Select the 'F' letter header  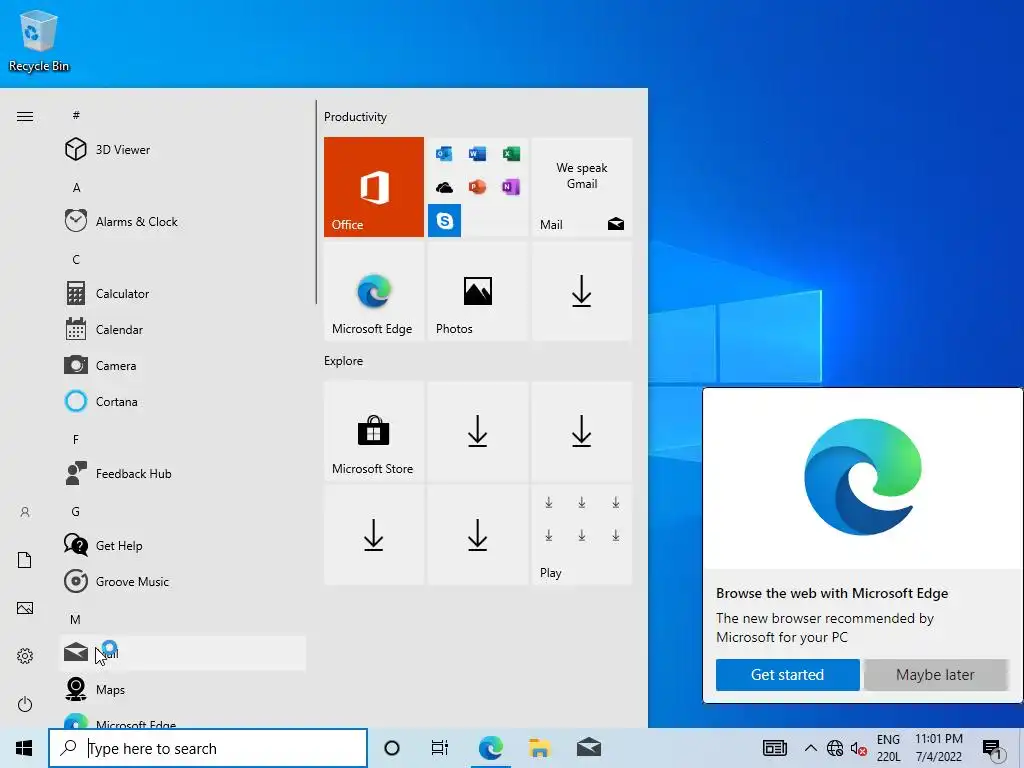pyautogui.click(x=76, y=440)
